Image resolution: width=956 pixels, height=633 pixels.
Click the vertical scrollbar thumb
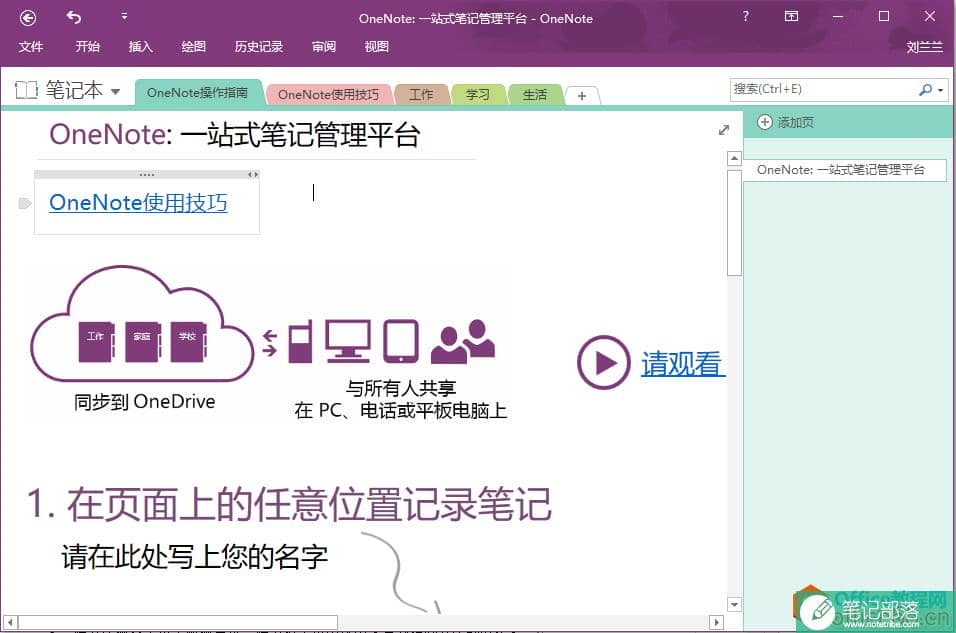click(734, 223)
